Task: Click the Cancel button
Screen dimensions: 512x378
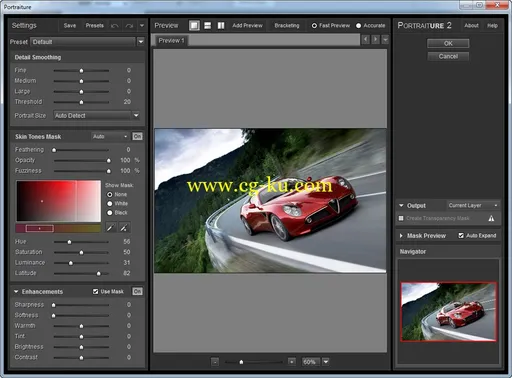Action: pyautogui.click(x=448, y=56)
